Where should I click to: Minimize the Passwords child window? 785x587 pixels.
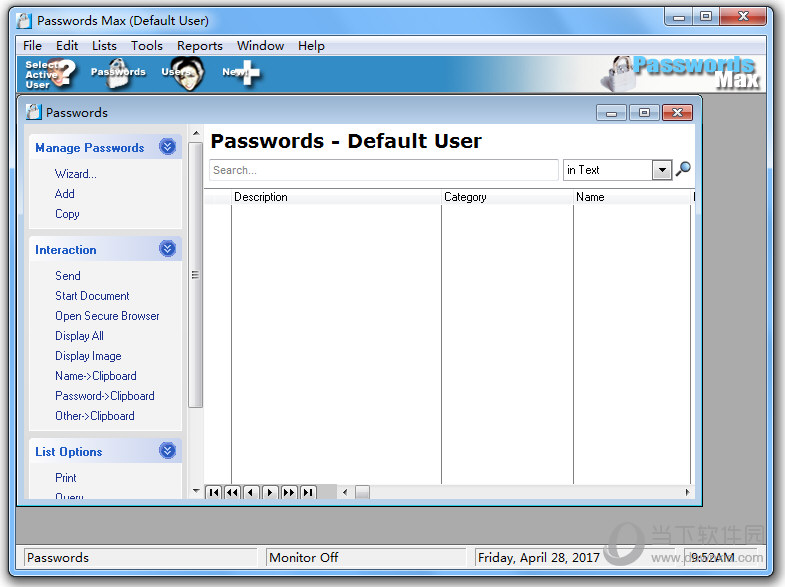pos(611,113)
